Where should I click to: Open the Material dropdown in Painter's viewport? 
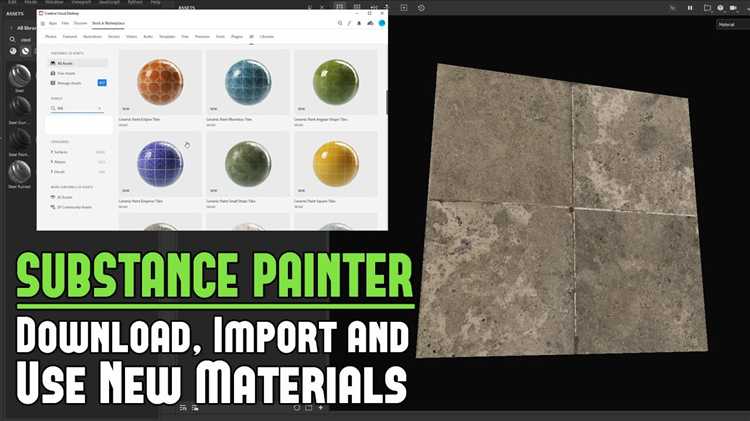pos(733,24)
